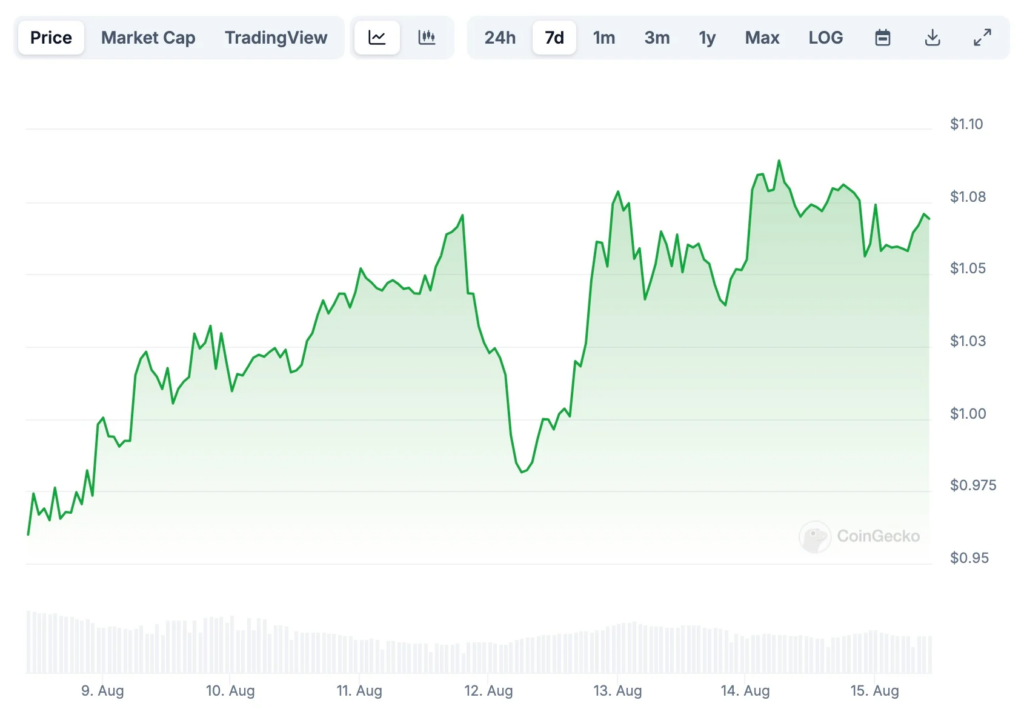
Task: Switch to the TradingView tab
Action: (x=276, y=37)
